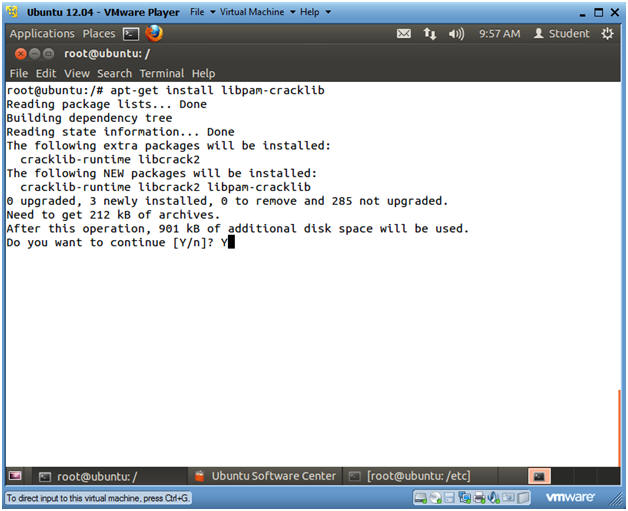
Task: Open VMware Player Help dropdown
Action: click(315, 12)
